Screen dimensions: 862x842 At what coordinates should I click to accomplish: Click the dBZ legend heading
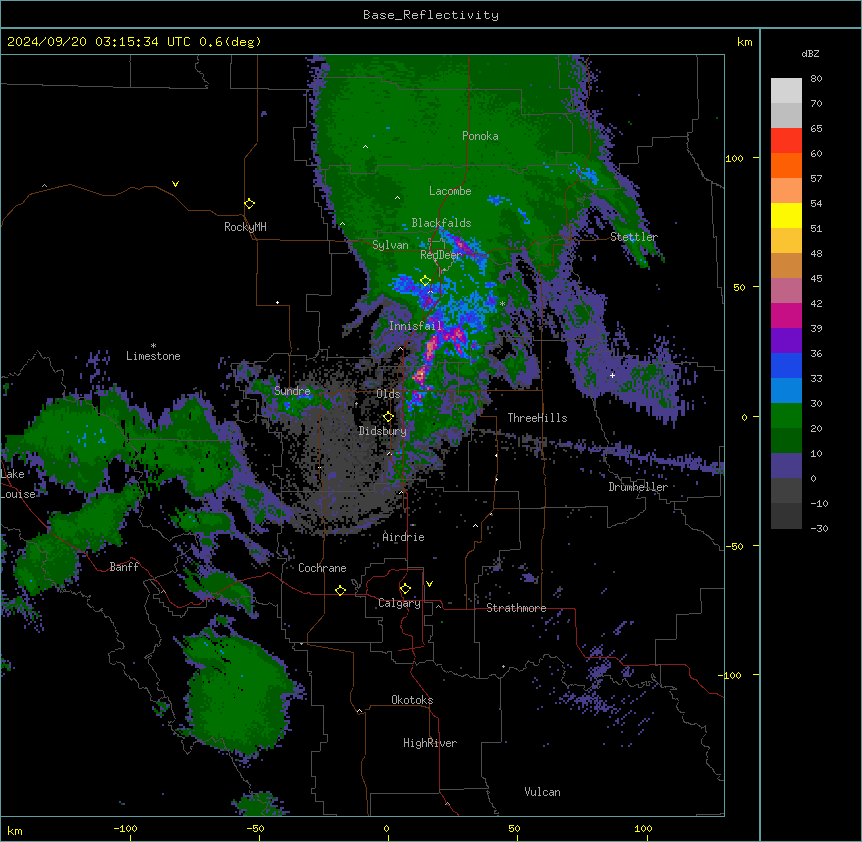(x=810, y=54)
